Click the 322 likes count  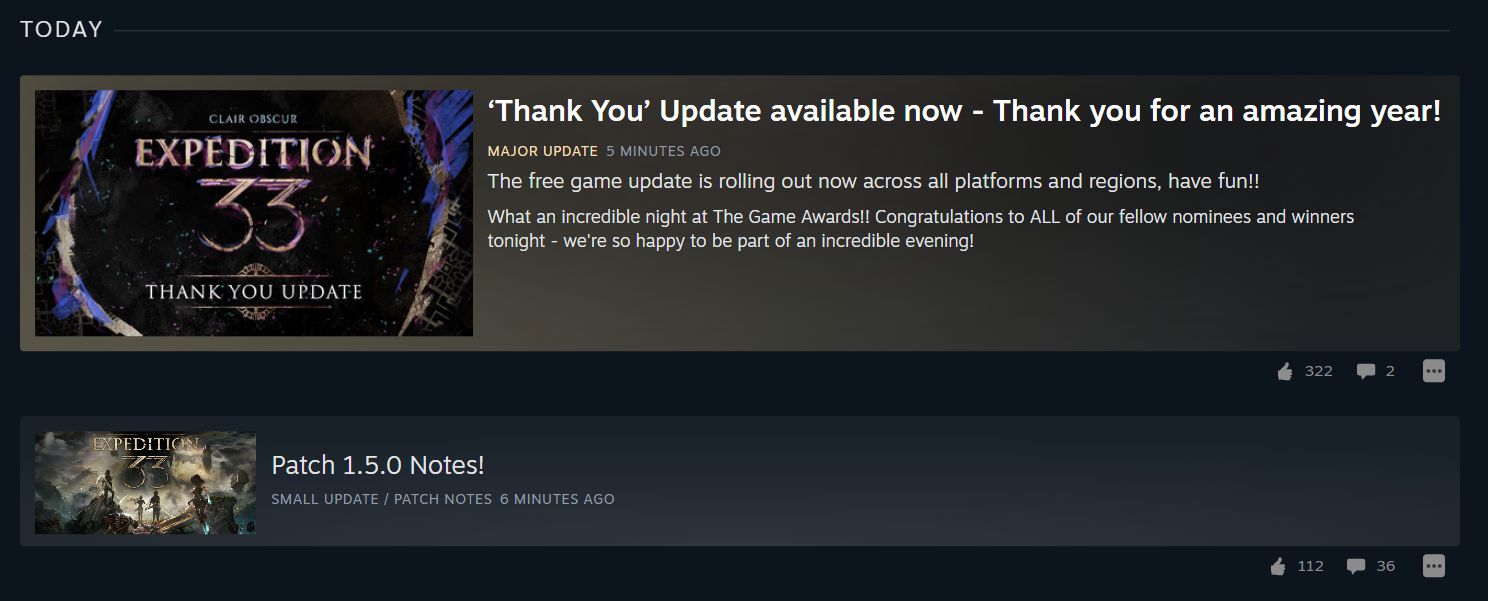pyautogui.click(x=1319, y=371)
